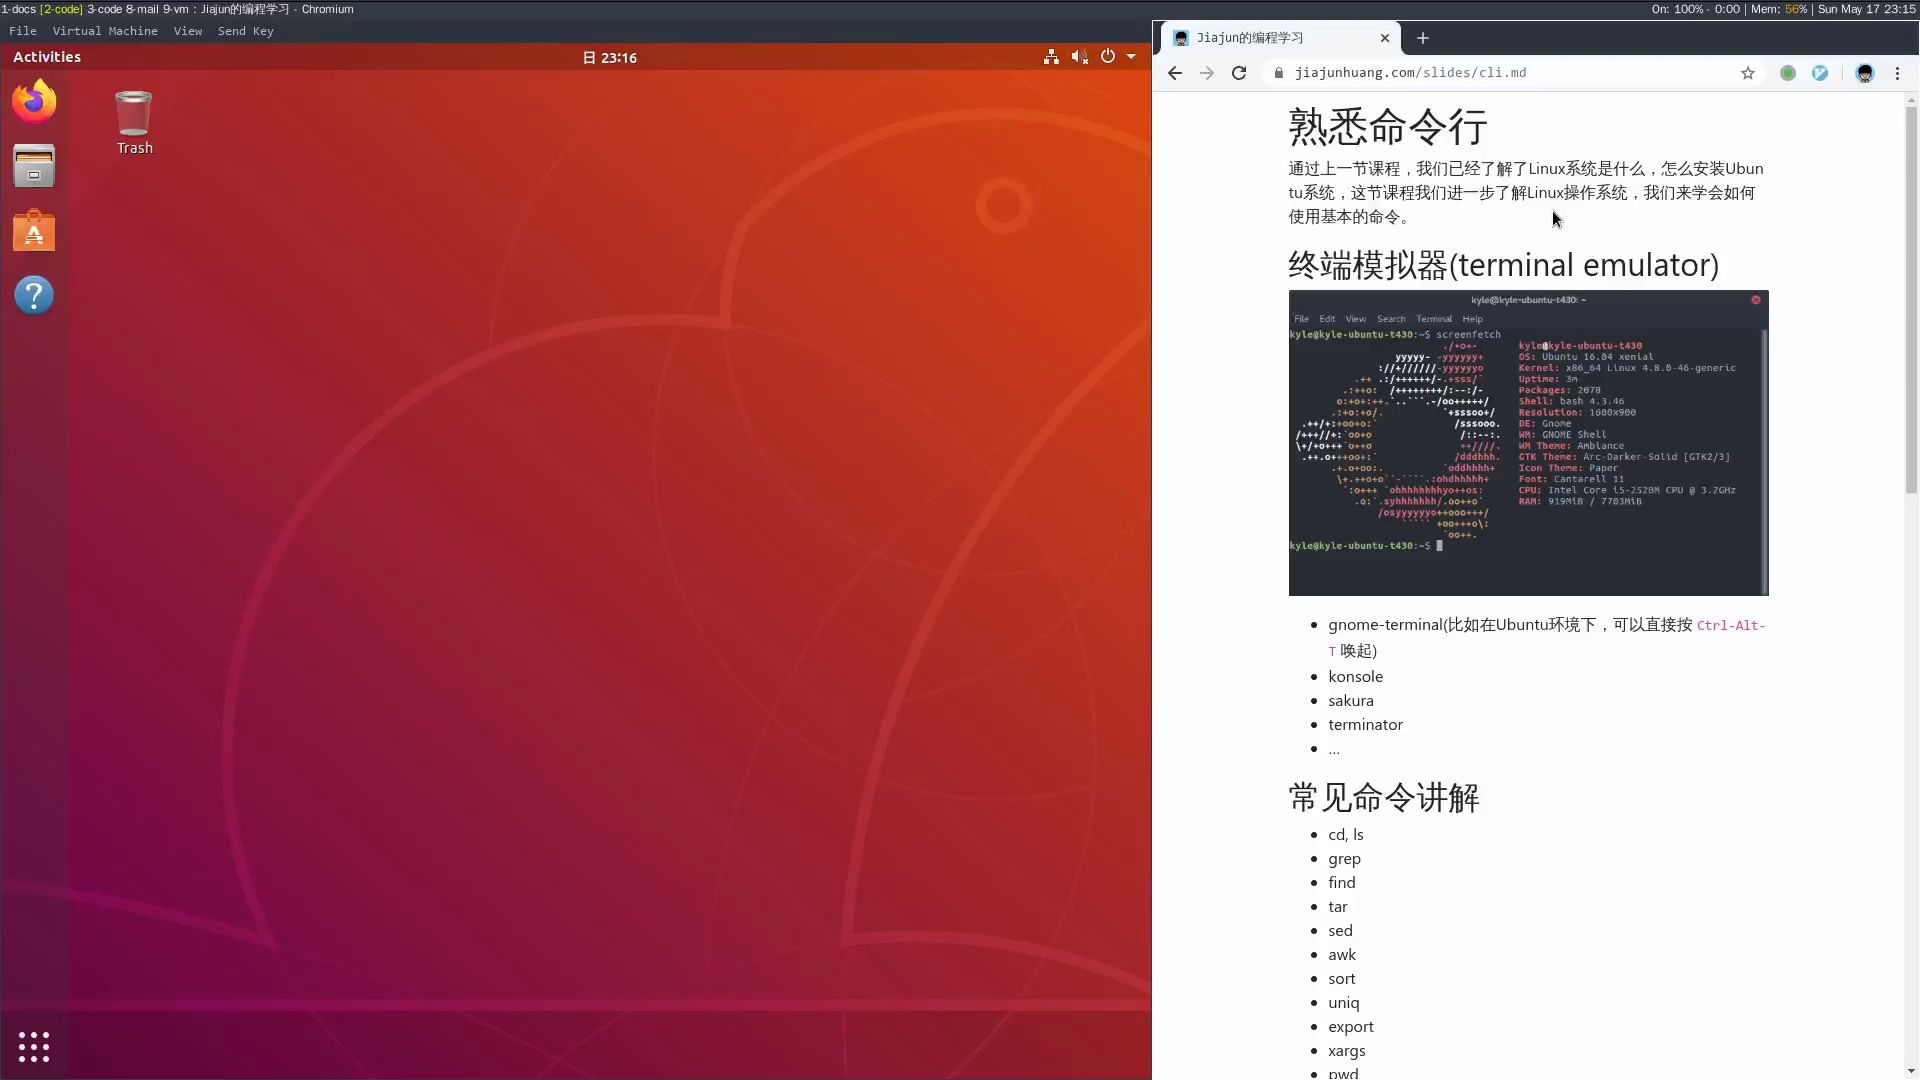Open the network settings icon in top bar
The image size is (1920, 1080).
[1051, 57]
